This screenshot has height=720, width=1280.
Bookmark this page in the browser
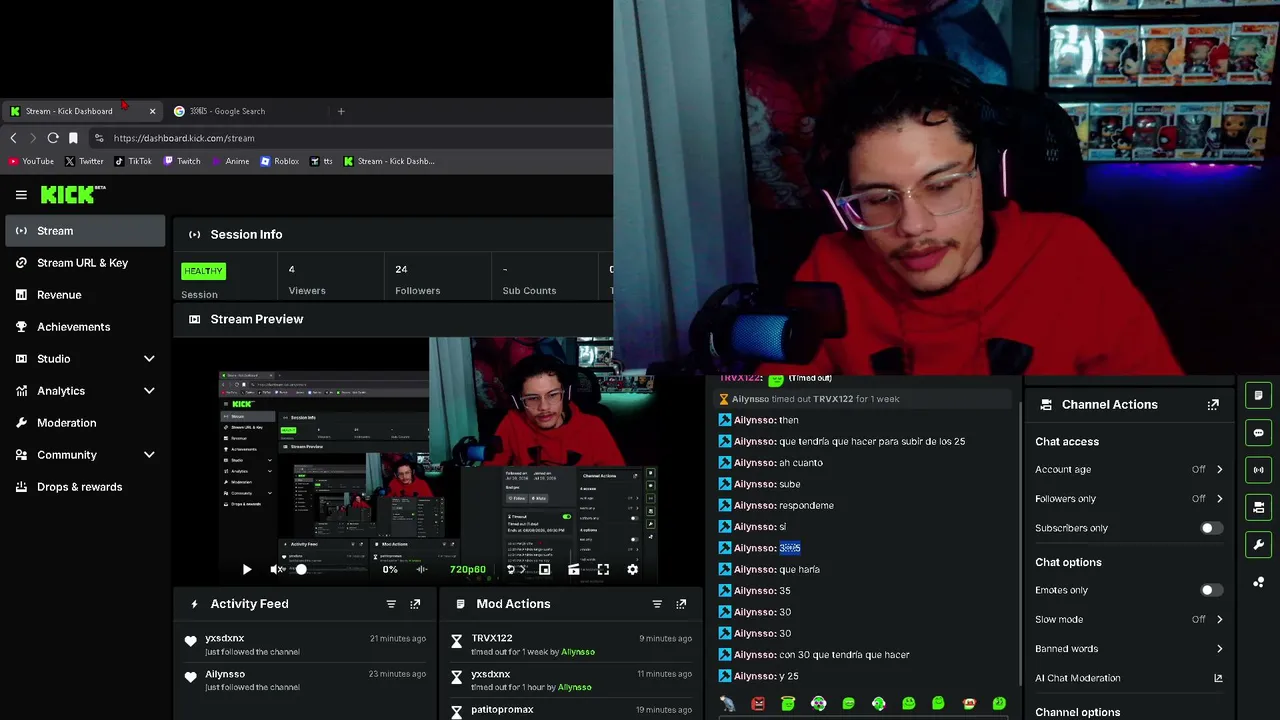pyautogui.click(x=73, y=138)
